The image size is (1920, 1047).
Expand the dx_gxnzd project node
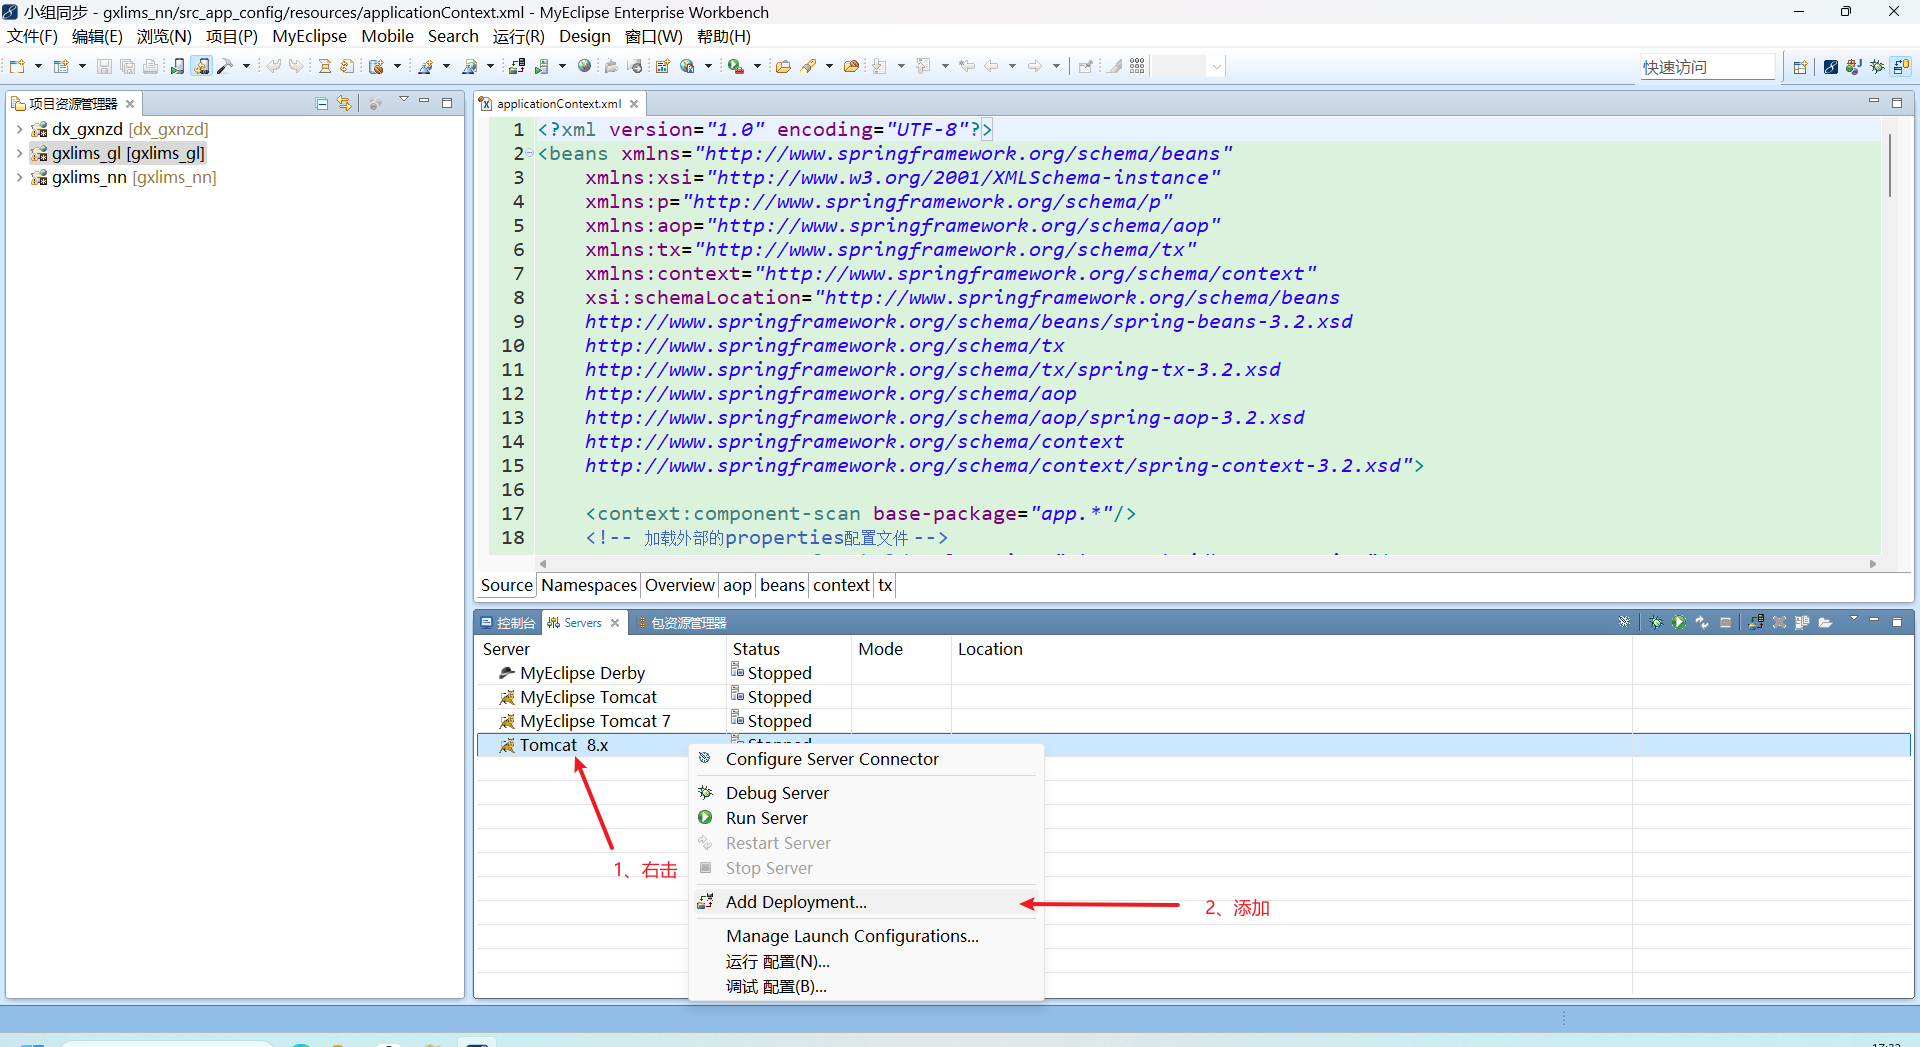click(19, 129)
